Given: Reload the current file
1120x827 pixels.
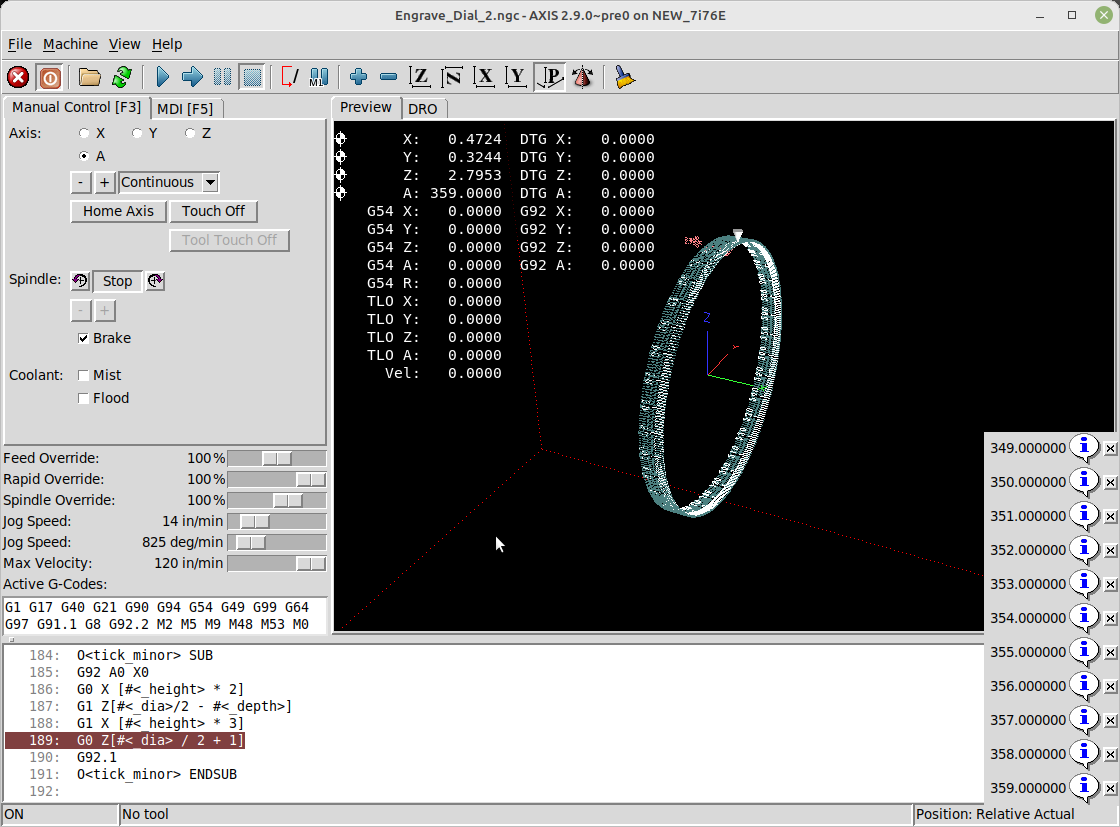Looking at the screenshot, I should tap(122, 77).
